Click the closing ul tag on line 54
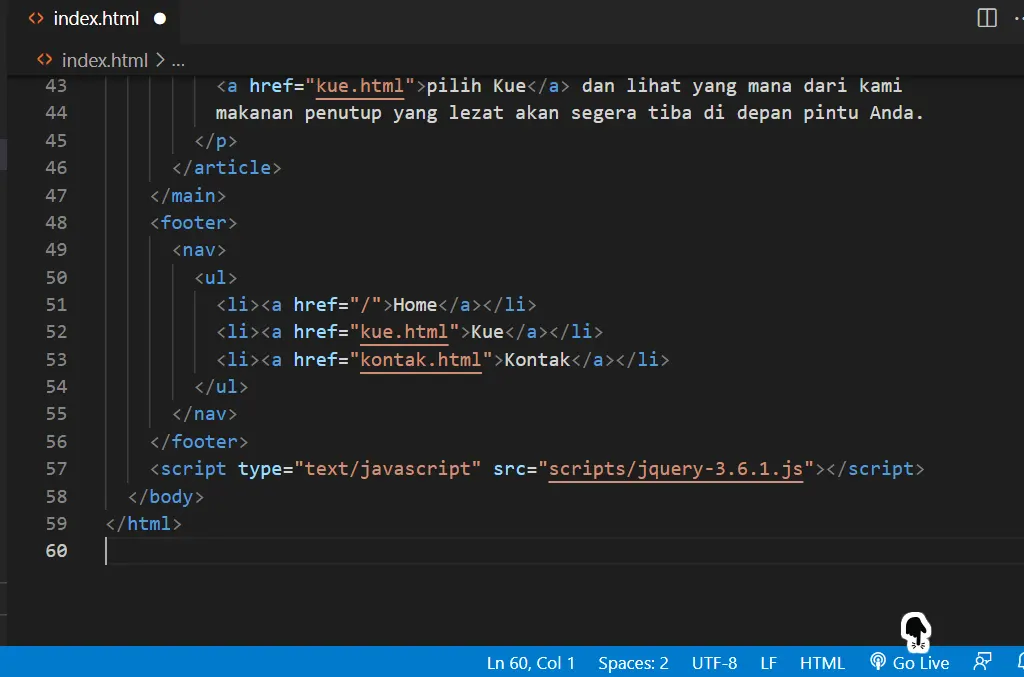Screen dimensions: 1024x678 221,387
